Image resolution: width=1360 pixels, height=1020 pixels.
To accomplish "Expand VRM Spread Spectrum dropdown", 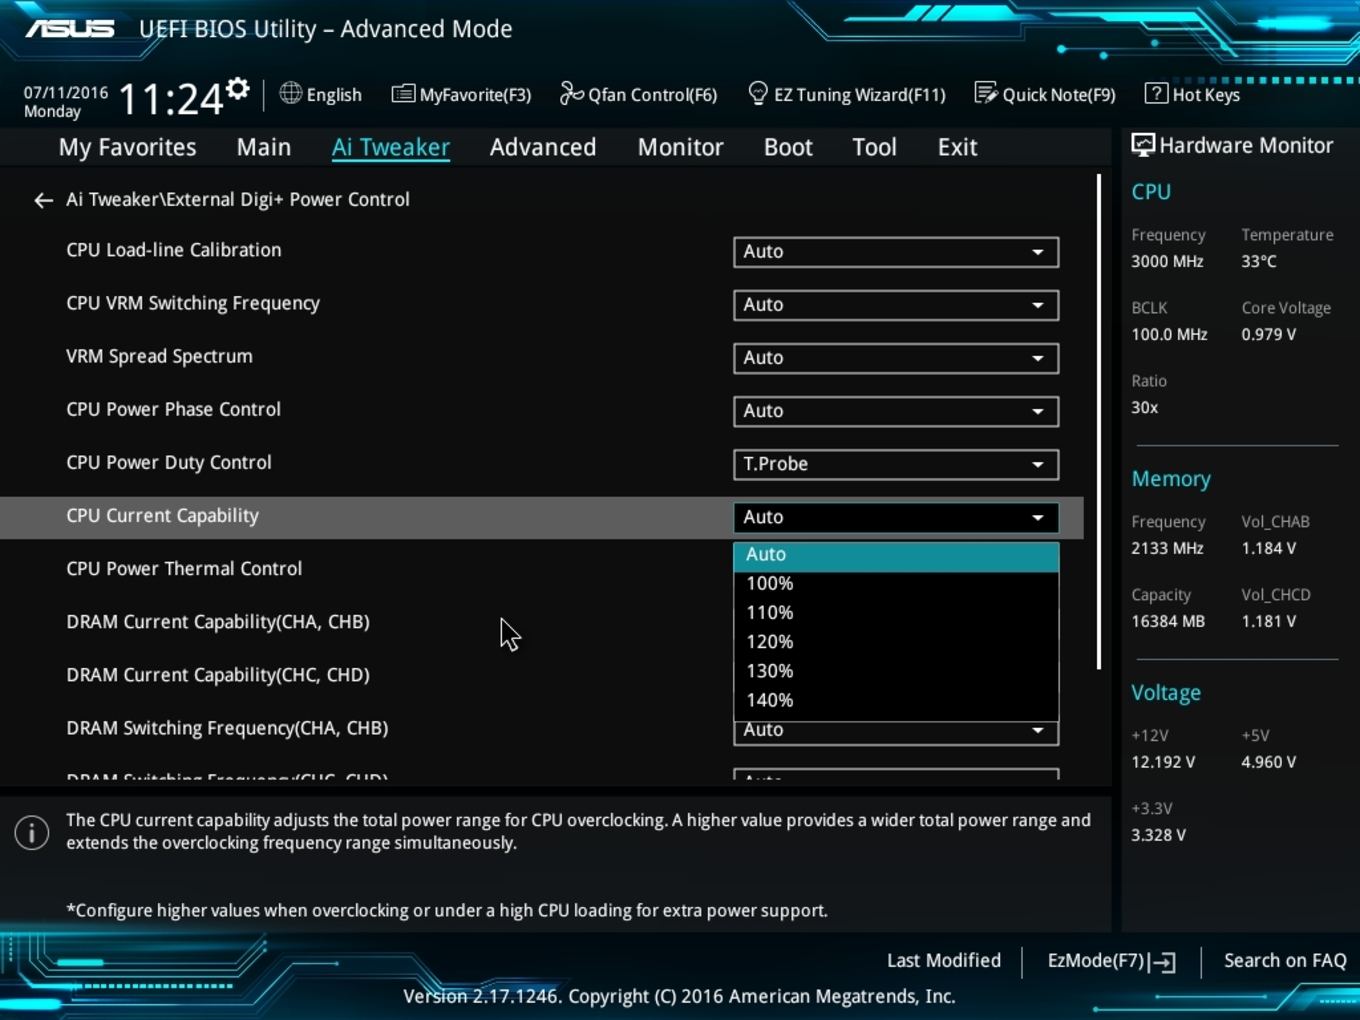I will click(896, 358).
